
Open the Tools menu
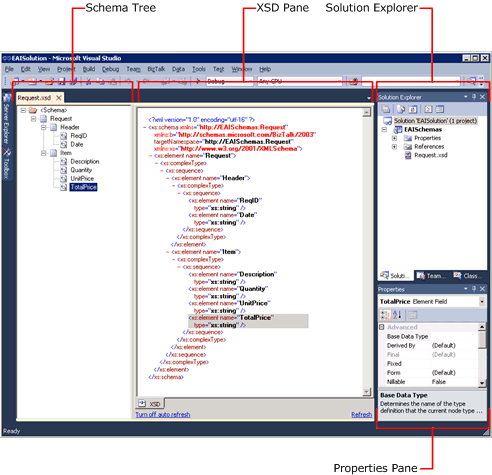click(199, 69)
